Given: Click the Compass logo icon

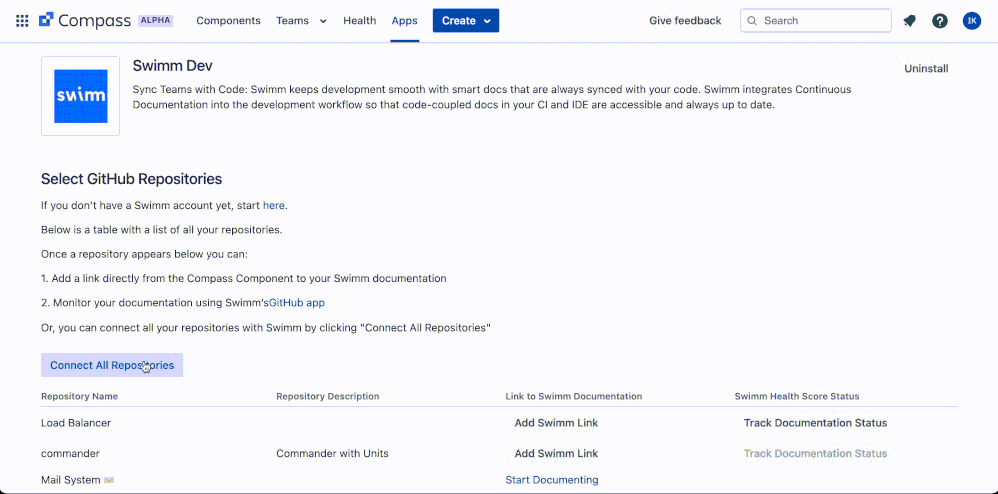Looking at the screenshot, I should point(46,20).
